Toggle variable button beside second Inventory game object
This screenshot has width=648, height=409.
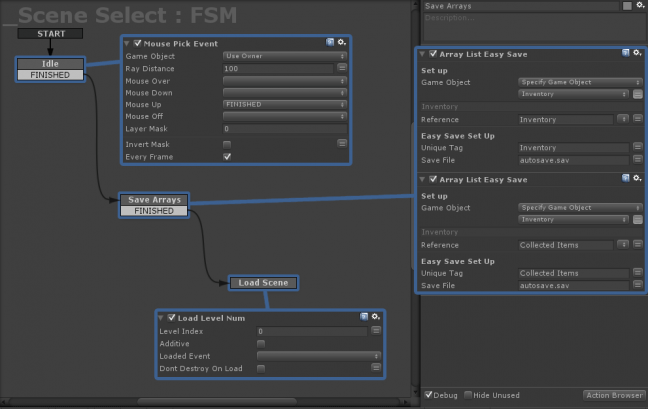point(638,220)
